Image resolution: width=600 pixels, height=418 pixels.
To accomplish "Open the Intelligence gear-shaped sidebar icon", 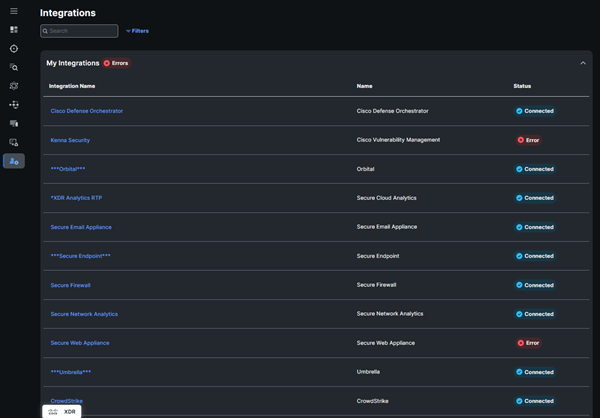I will [14, 86].
